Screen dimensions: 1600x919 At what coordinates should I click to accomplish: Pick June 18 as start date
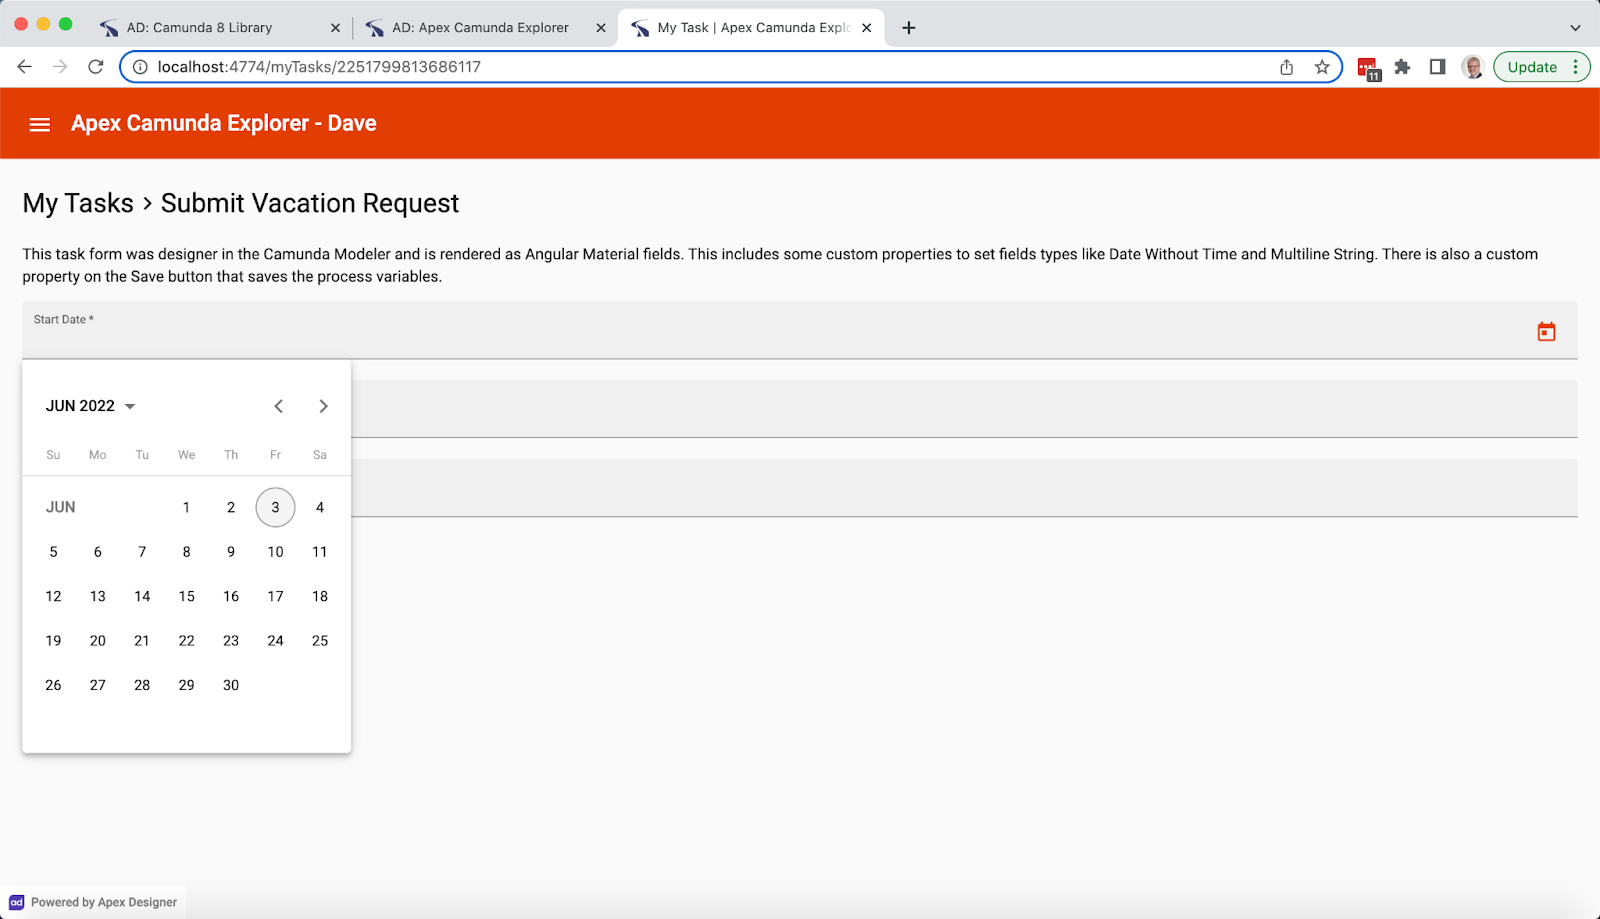pos(320,596)
